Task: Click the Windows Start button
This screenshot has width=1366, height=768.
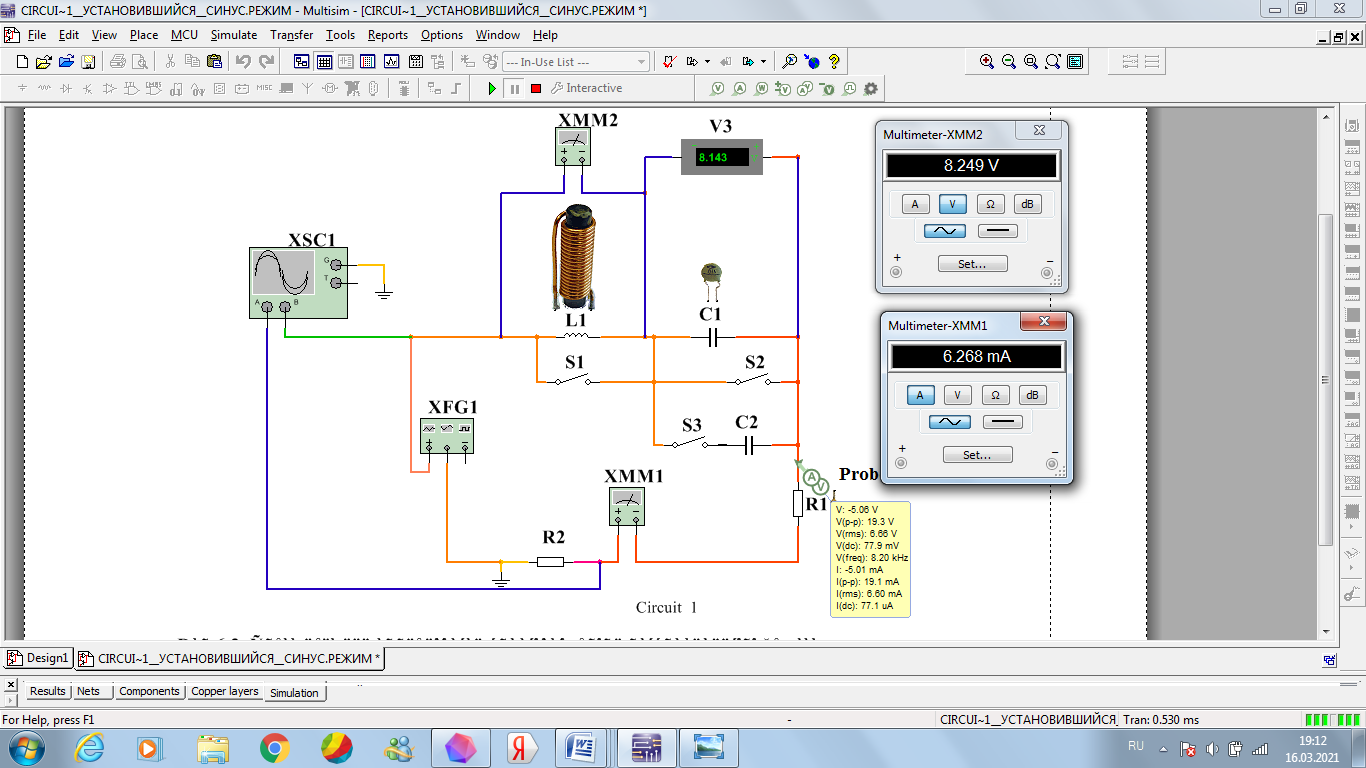Action: pos(26,747)
